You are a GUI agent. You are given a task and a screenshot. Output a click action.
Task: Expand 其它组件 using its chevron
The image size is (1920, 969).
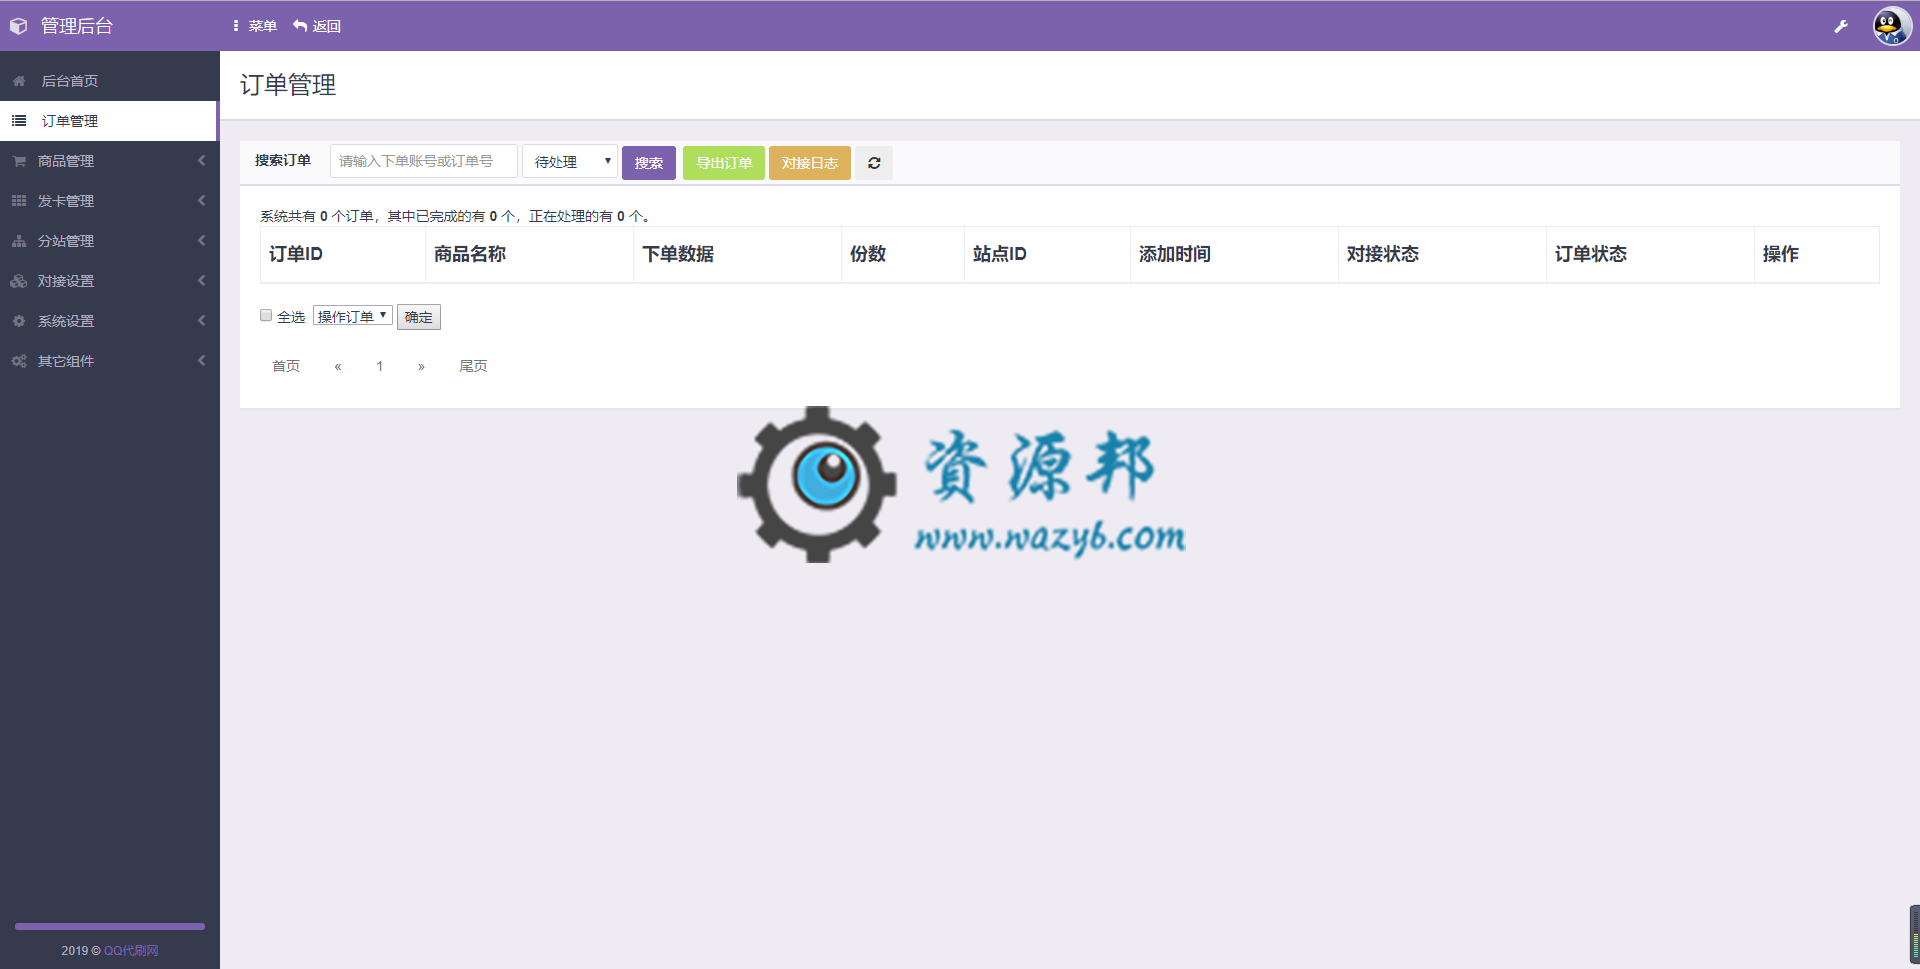coord(201,361)
